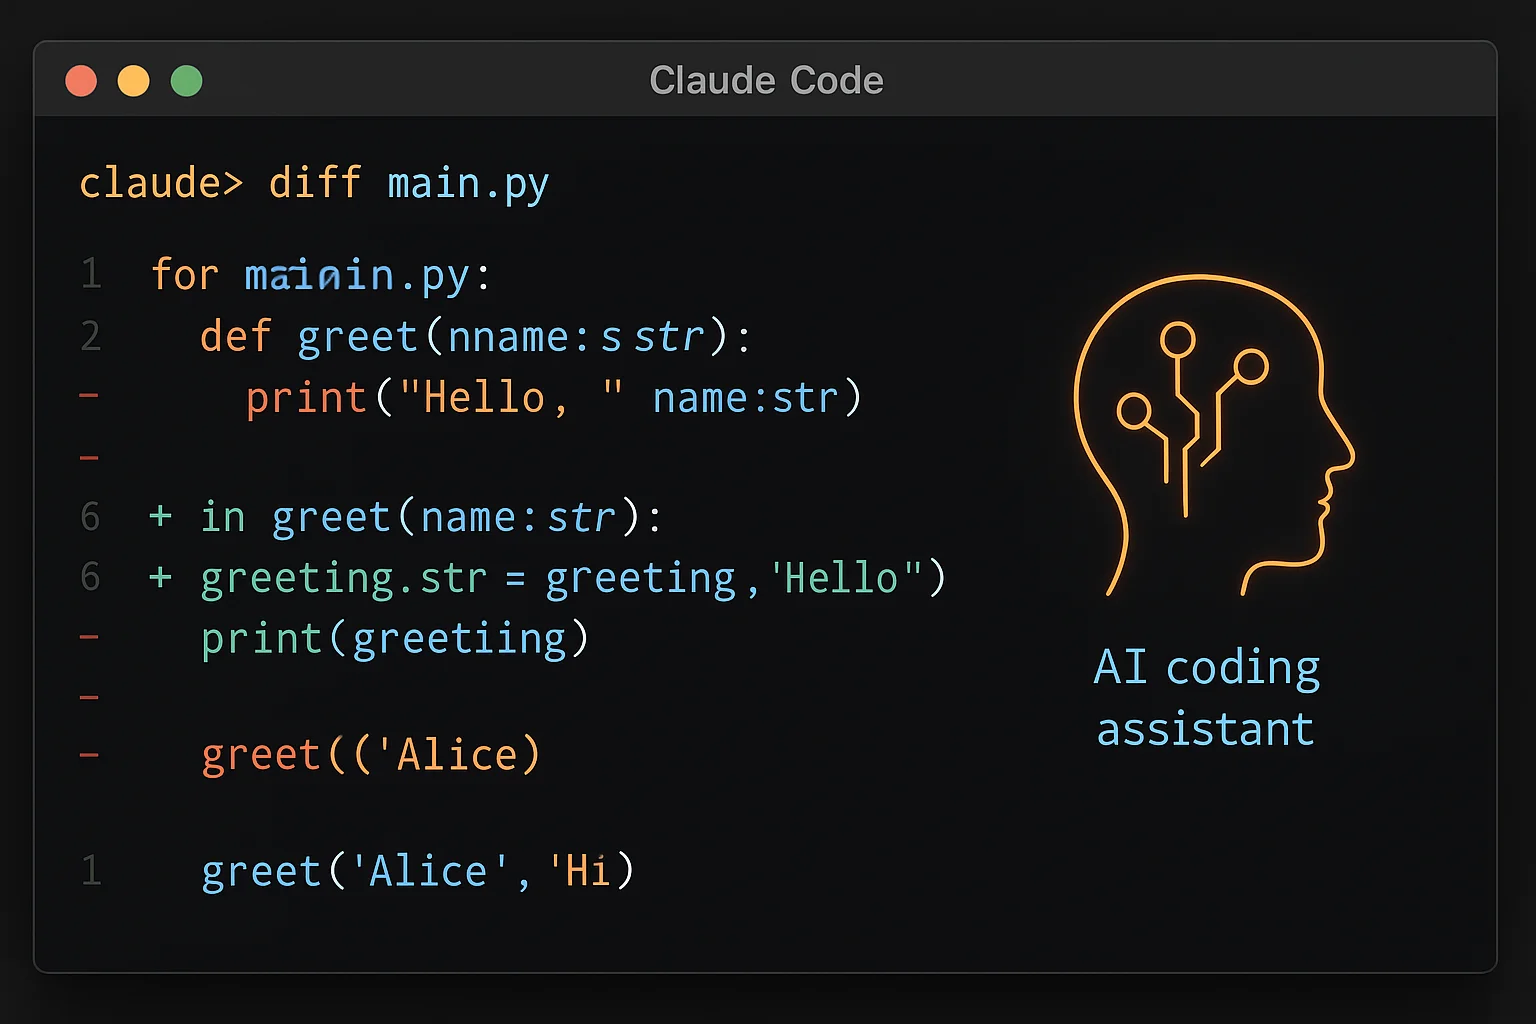The height and width of the screenshot is (1024, 1536).
Task: Click the plus marker beside greeting.str line
Action: click(158, 577)
